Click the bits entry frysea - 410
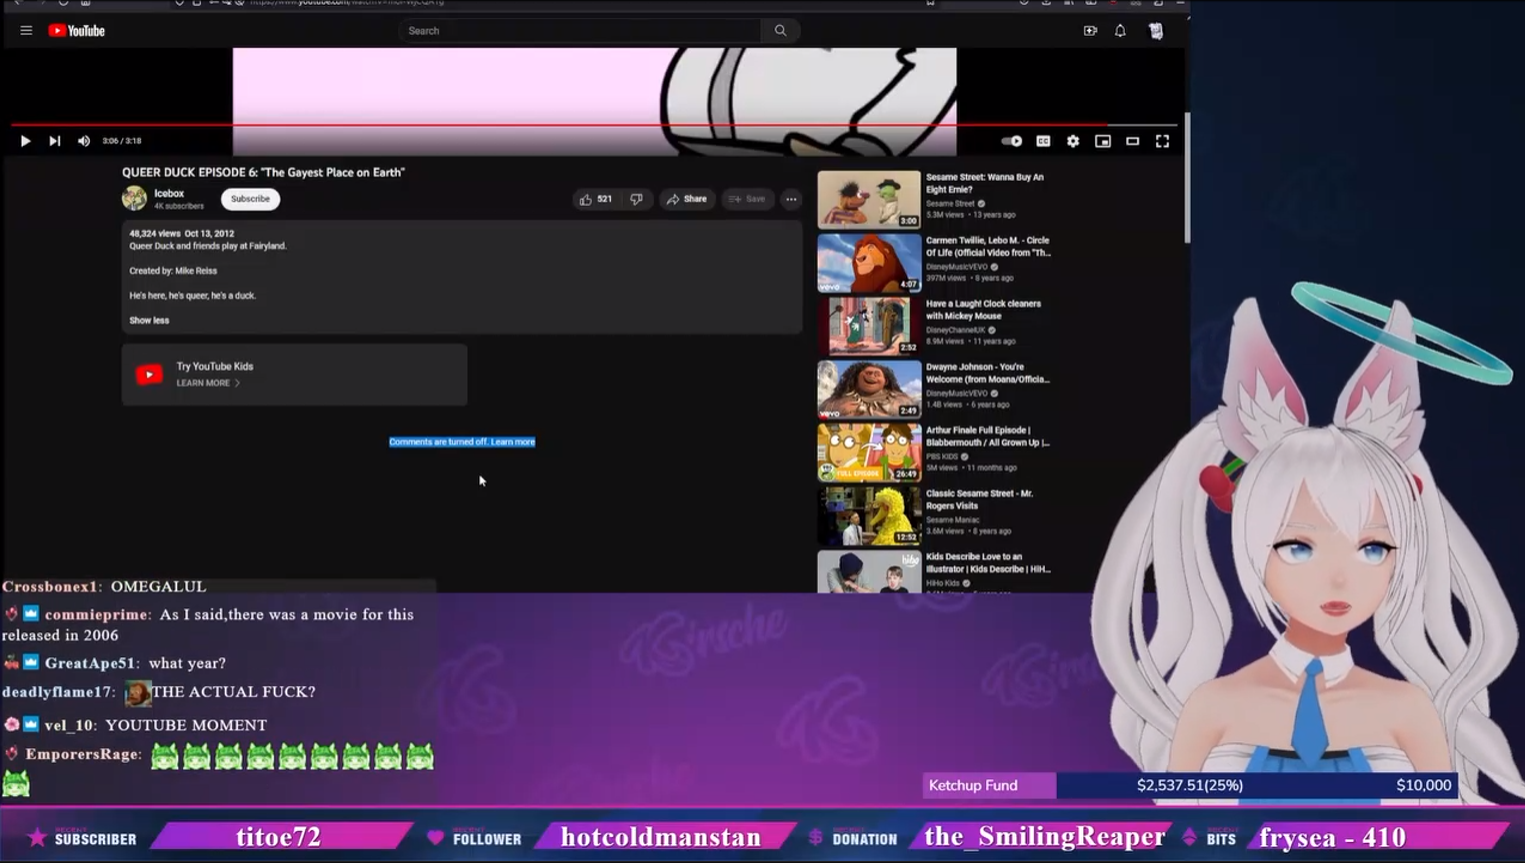Screen dimensions: 1525x863 (x=1333, y=837)
